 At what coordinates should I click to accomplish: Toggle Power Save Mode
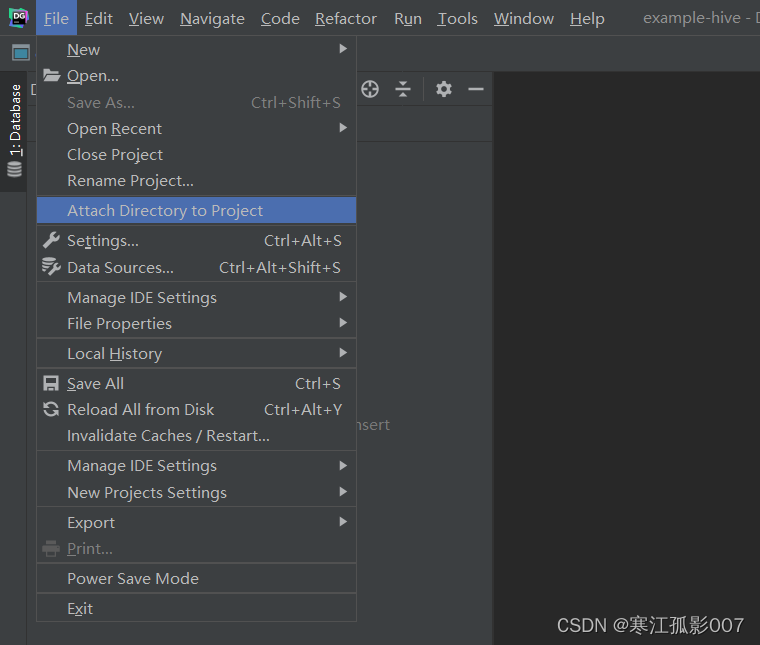click(196, 579)
